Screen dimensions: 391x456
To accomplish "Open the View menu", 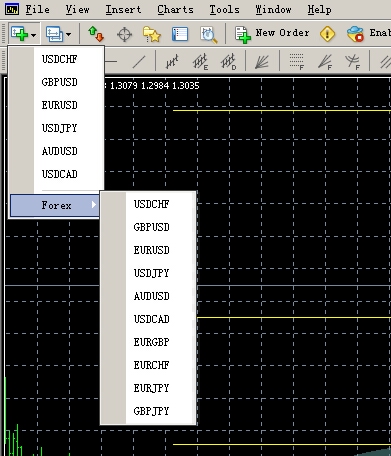I will tap(77, 9).
